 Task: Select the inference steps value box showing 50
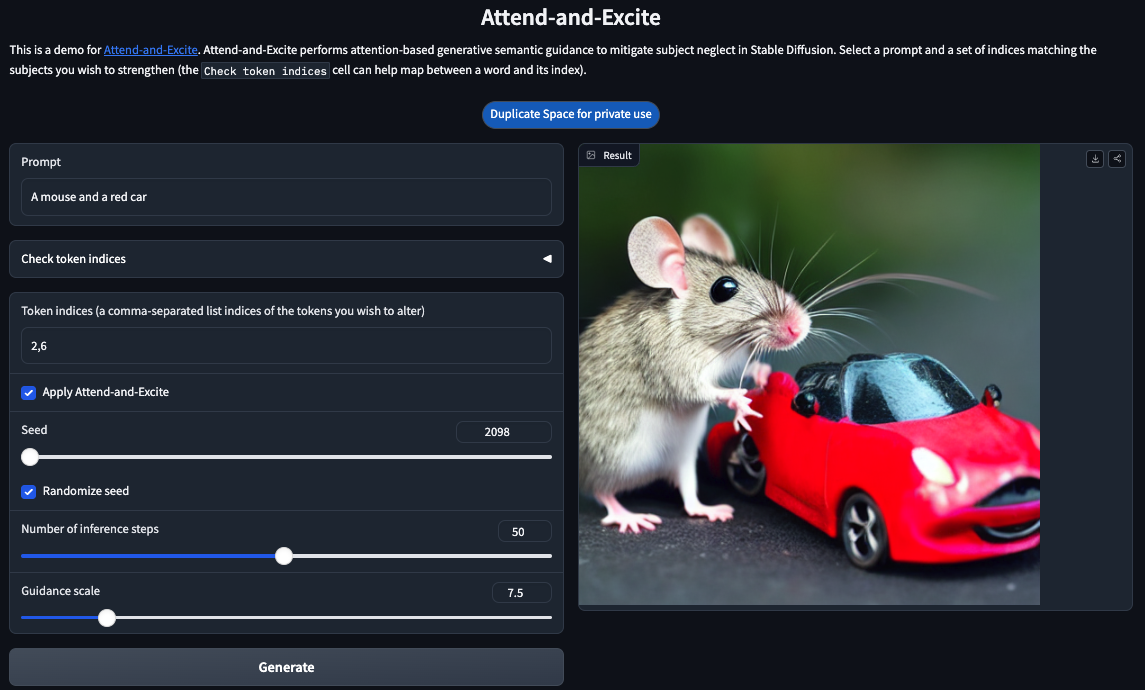pyautogui.click(x=524, y=532)
